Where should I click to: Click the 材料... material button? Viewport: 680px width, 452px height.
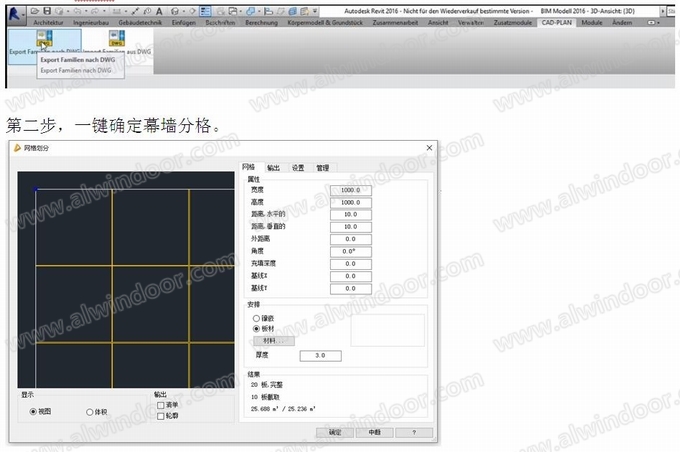[271, 340]
